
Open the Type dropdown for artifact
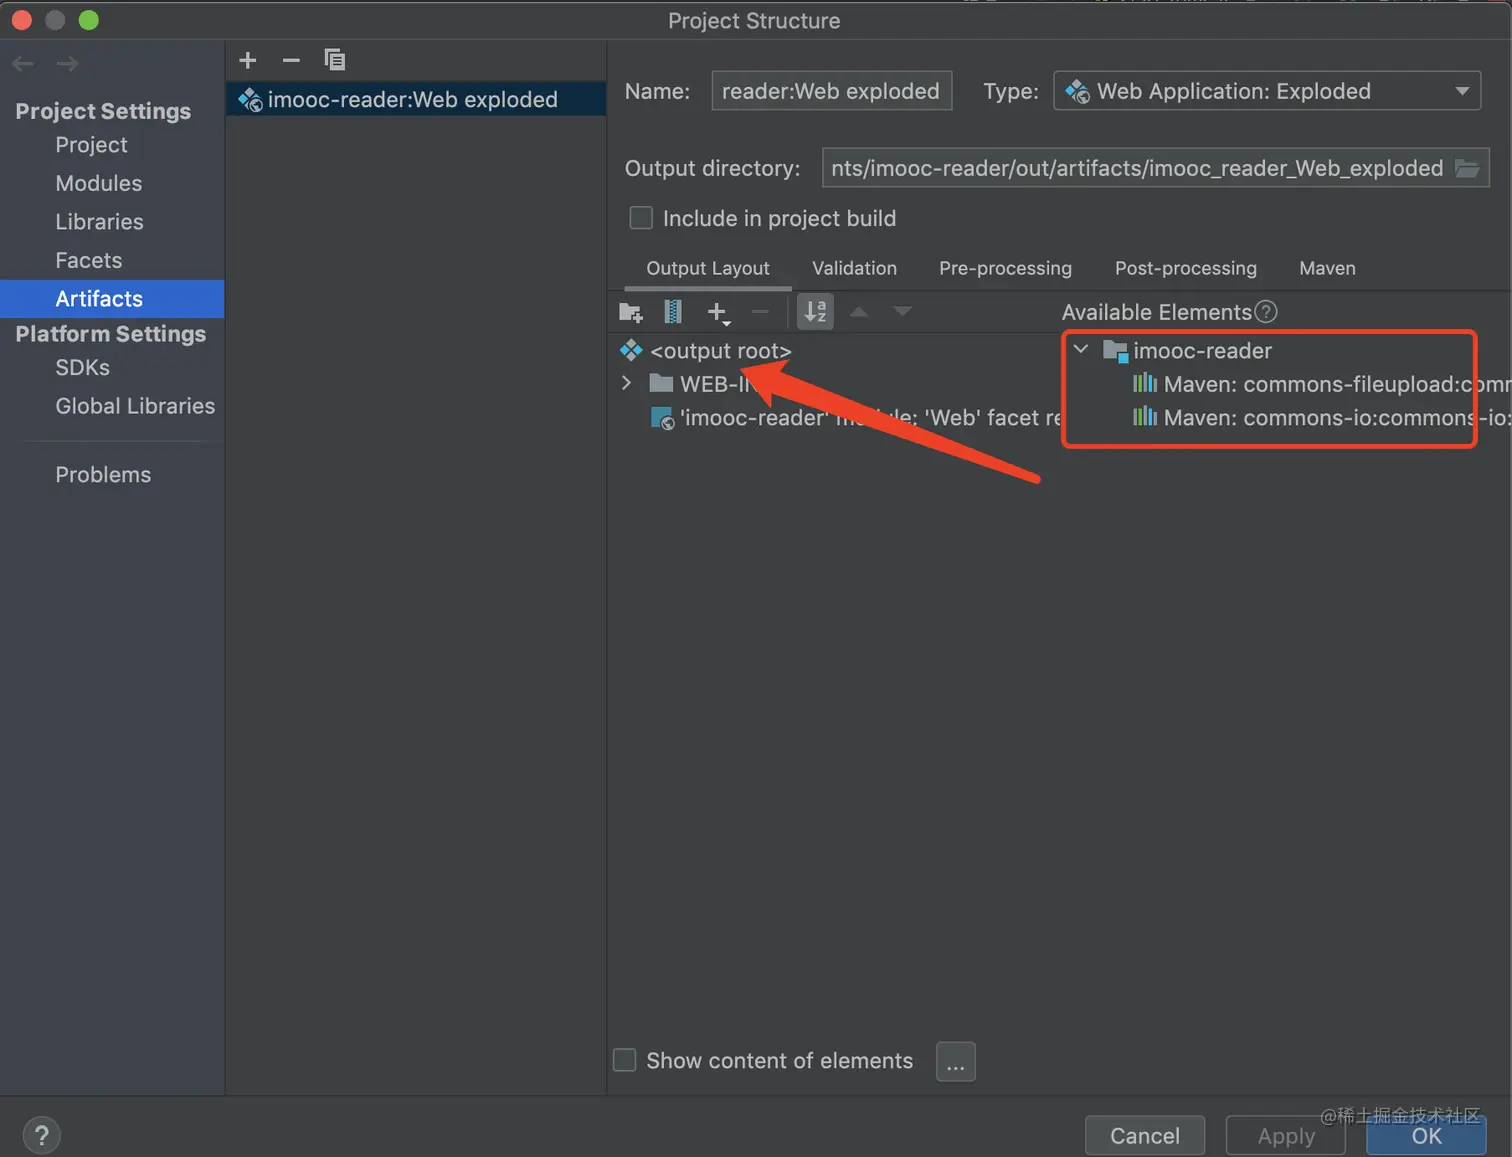[1267, 91]
